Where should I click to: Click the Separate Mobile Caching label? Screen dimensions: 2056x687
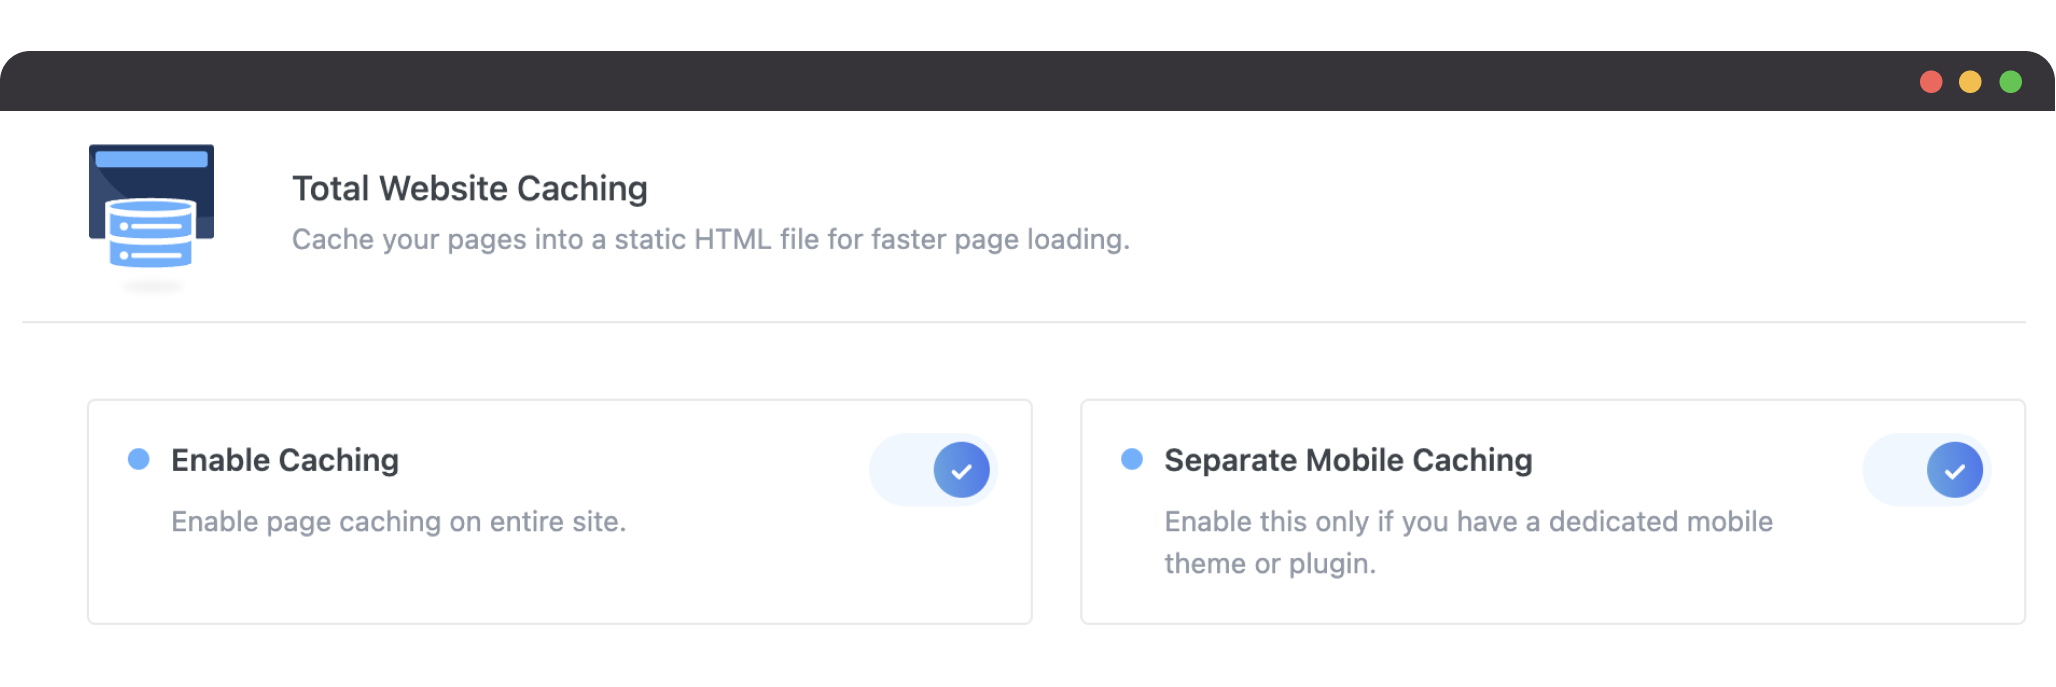click(1348, 460)
